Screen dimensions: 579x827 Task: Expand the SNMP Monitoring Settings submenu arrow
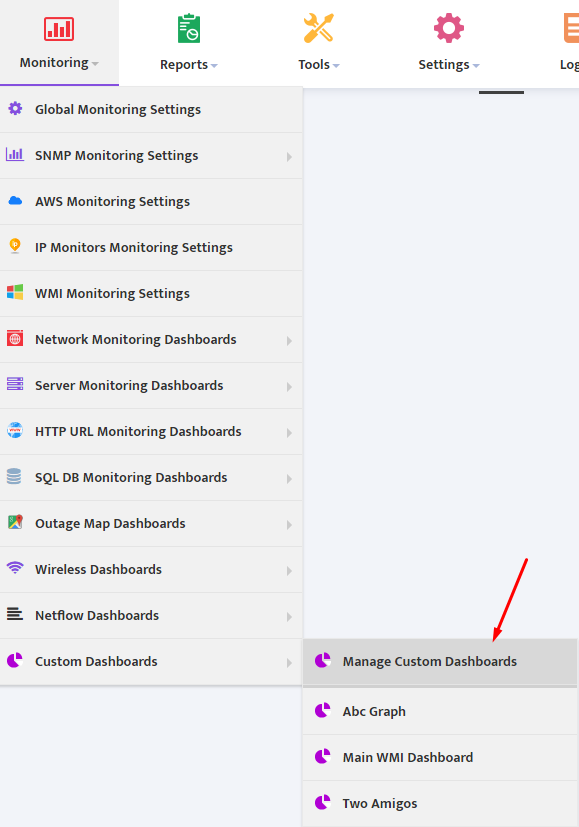click(x=289, y=157)
